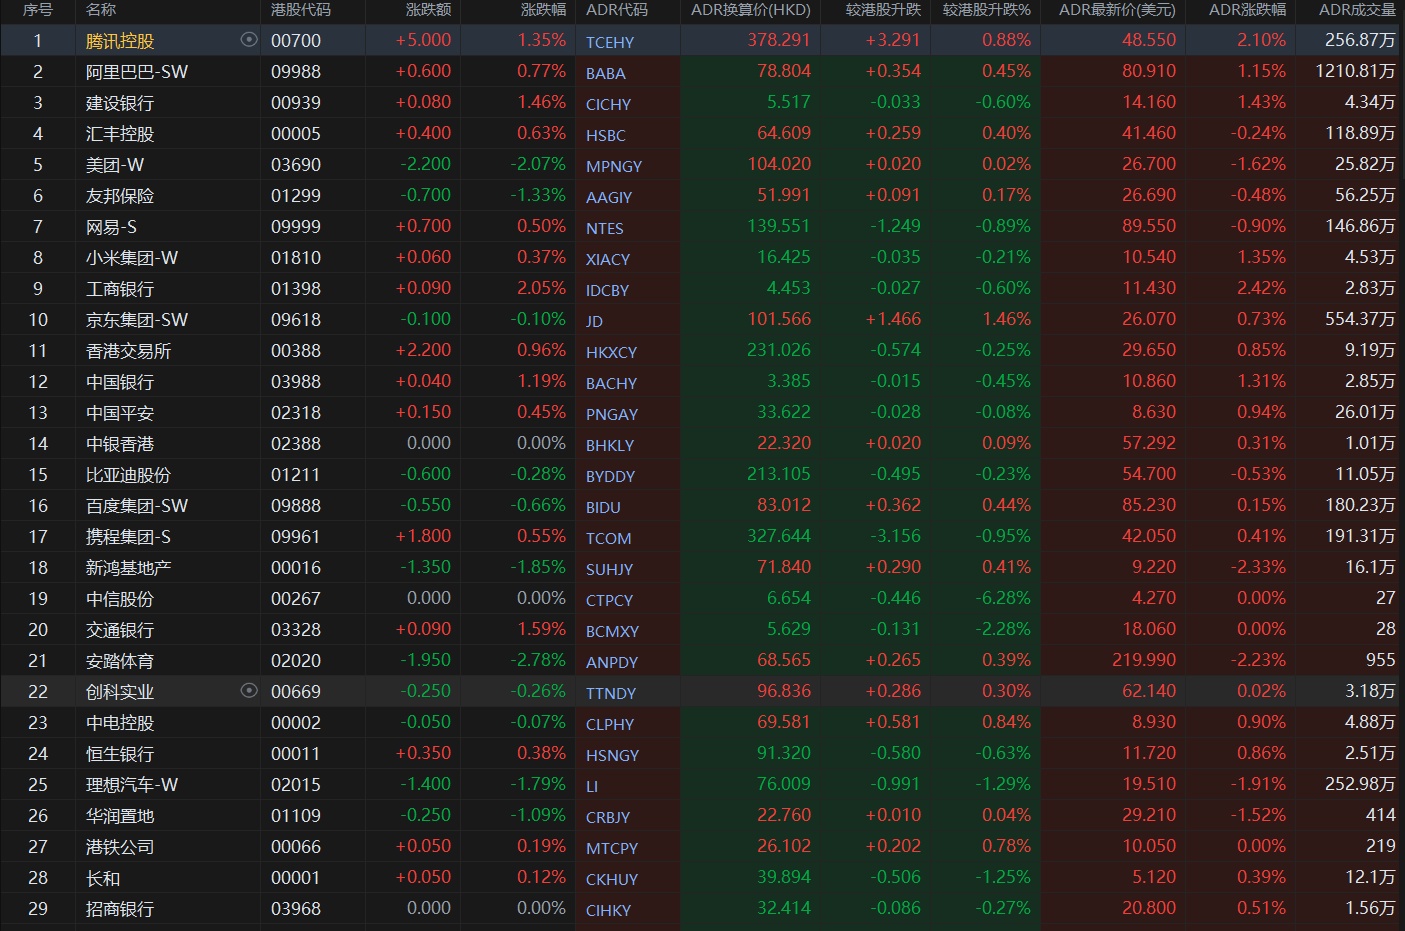Select Hong Kong stock code 00700

(x=296, y=41)
